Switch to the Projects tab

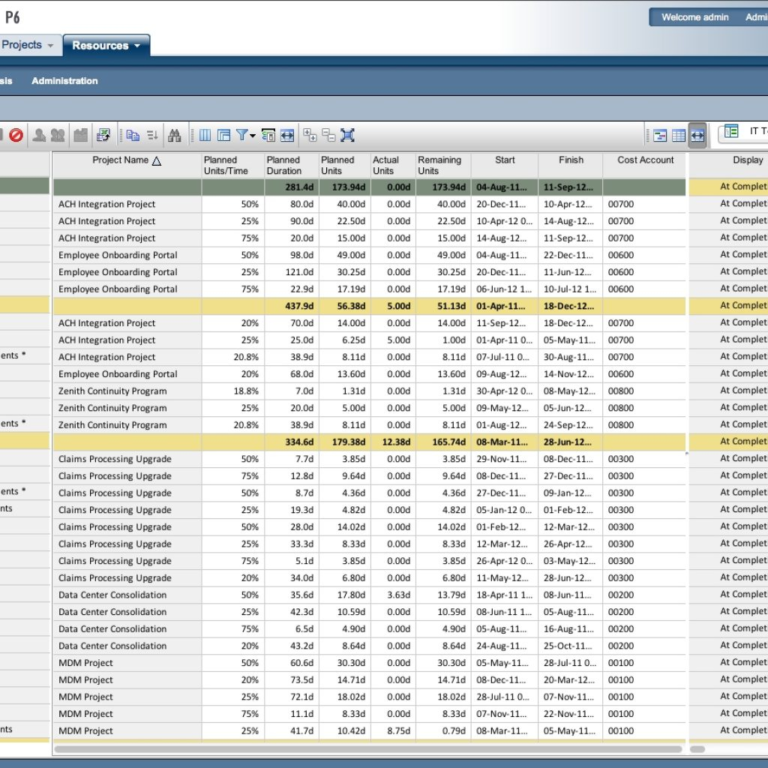tap(20, 45)
